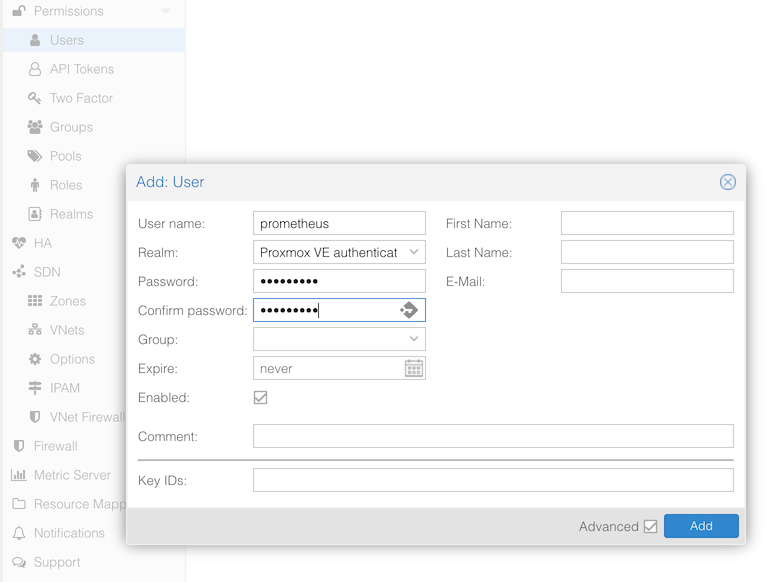Image resolution: width=767 pixels, height=582 pixels.
Task: Click the Notifications bell icon
Action: [x=19, y=533]
